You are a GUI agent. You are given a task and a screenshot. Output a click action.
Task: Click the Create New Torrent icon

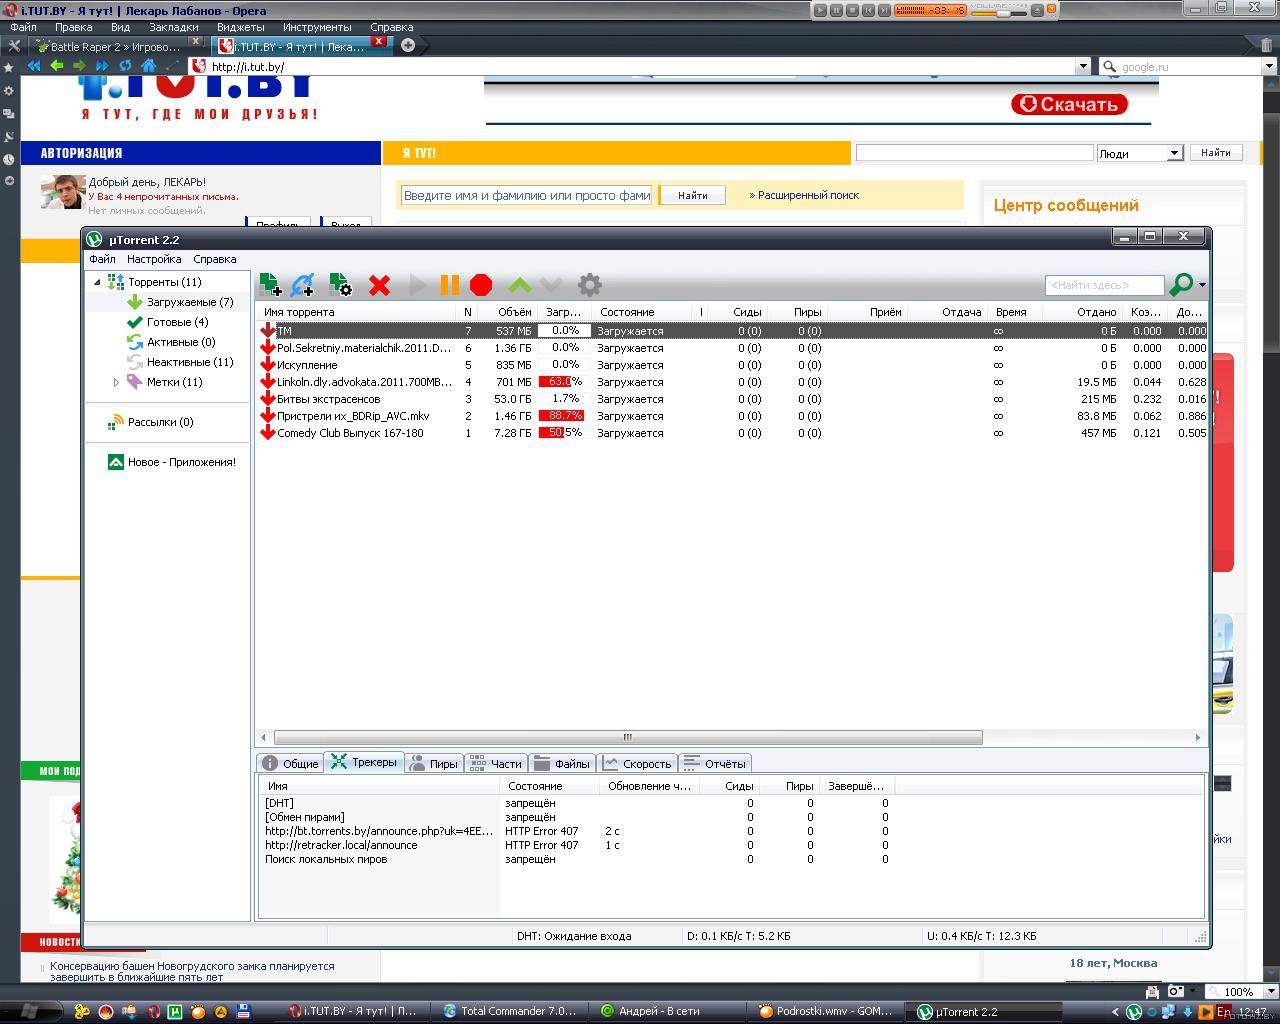point(340,285)
